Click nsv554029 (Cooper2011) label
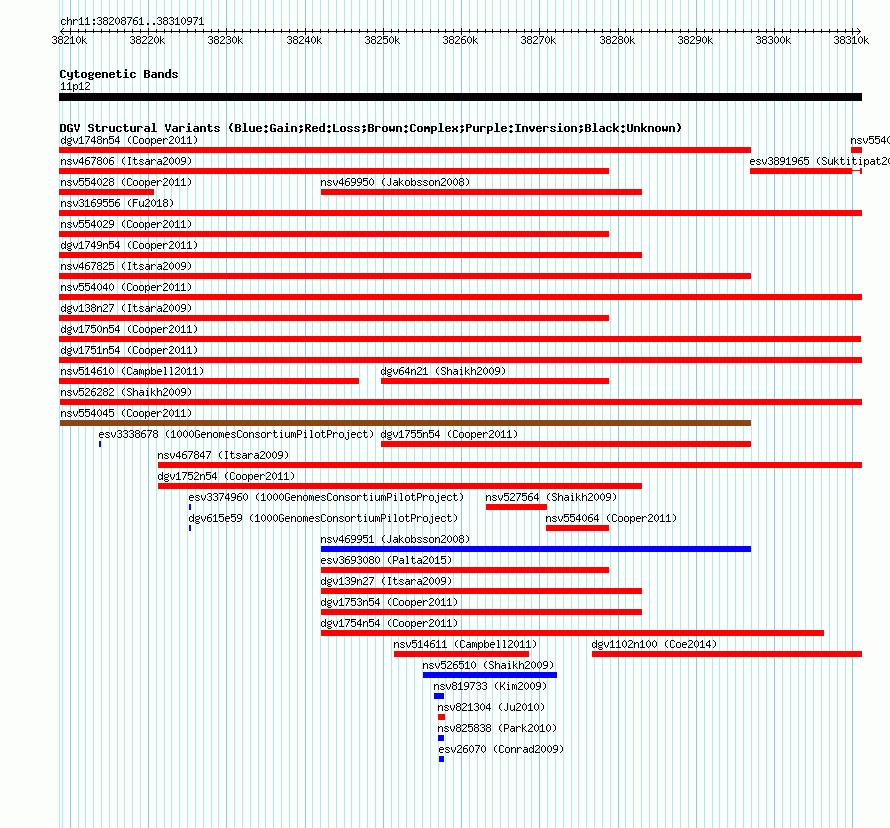Viewport: 890px width, 828px height. [126, 224]
